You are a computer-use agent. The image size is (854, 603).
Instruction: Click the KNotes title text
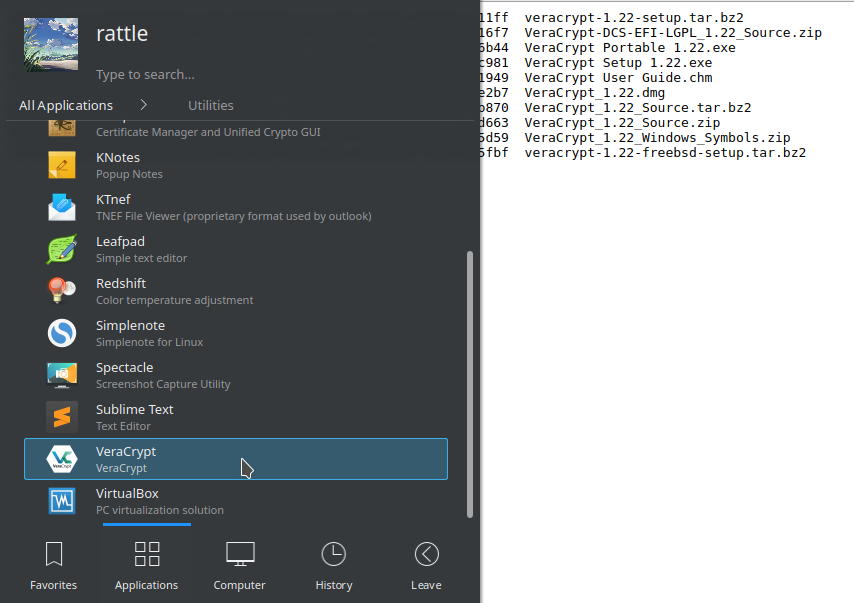(118, 157)
